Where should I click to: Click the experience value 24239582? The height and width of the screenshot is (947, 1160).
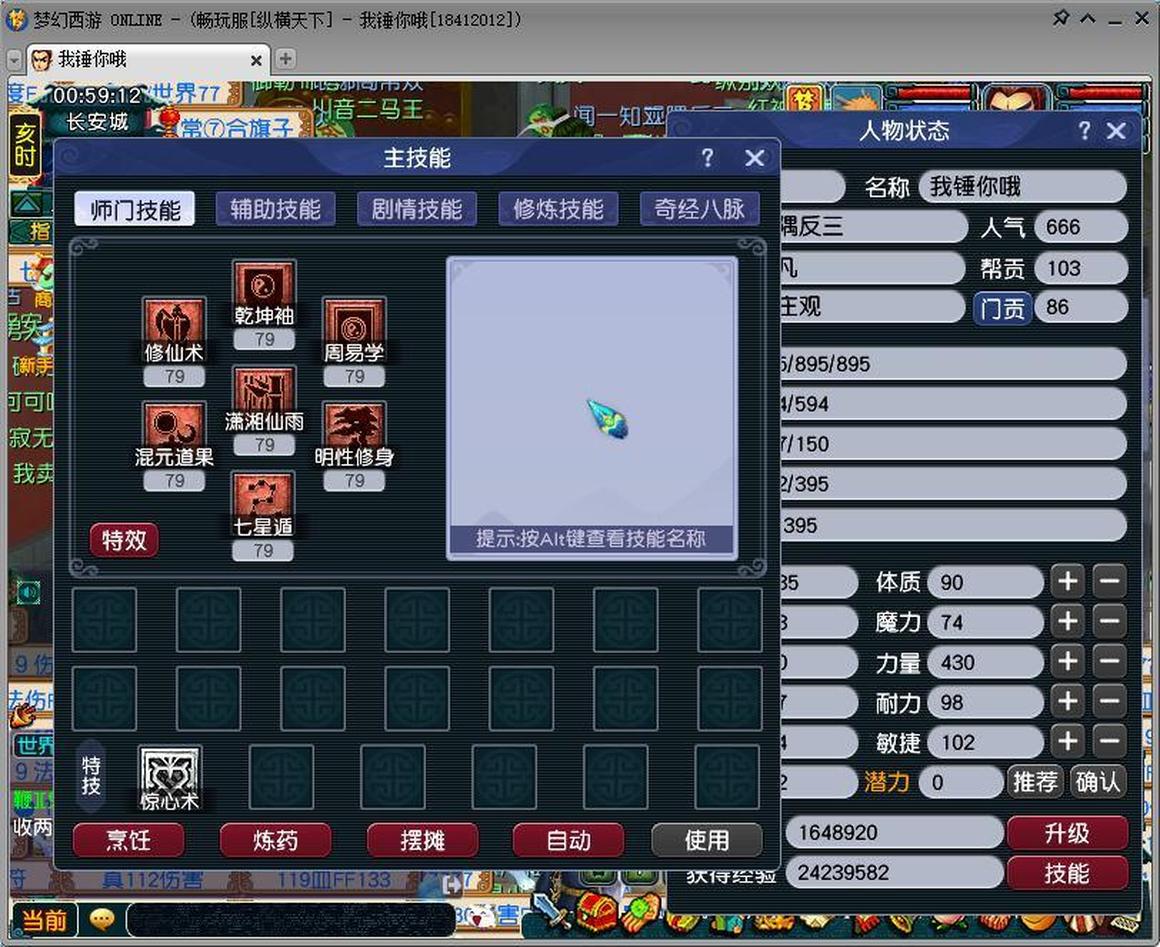click(x=894, y=873)
